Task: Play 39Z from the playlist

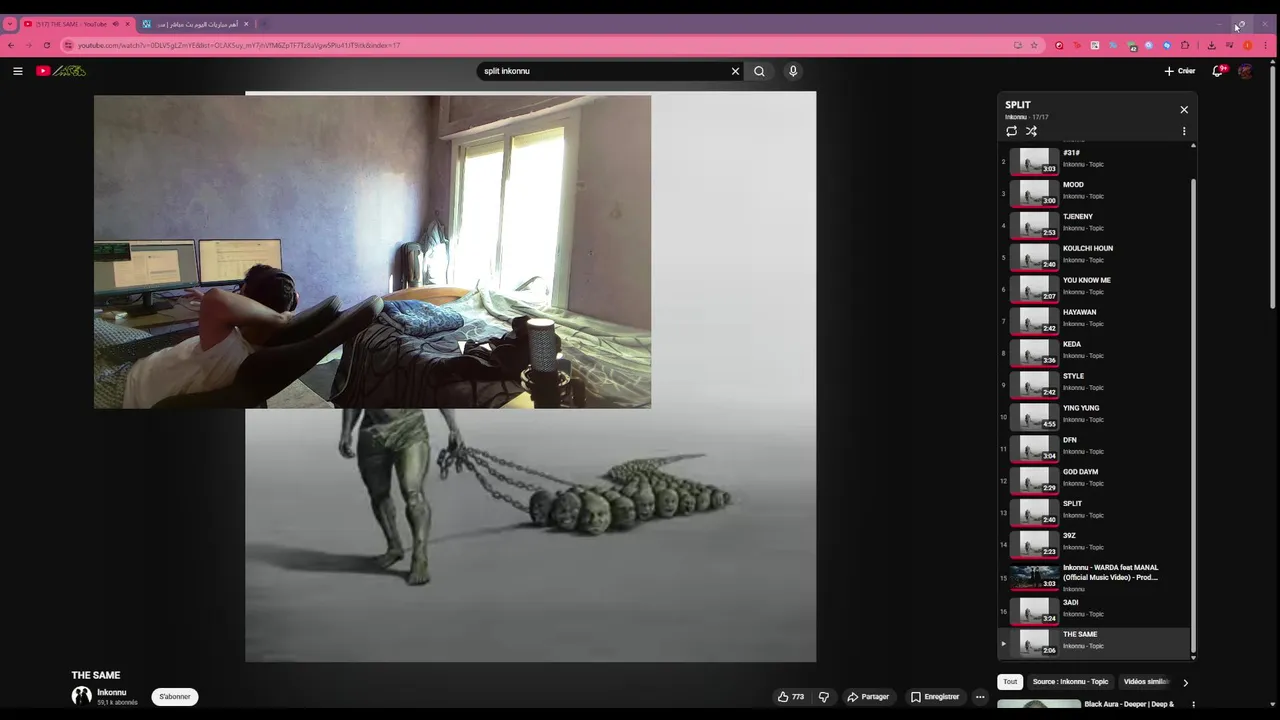Action: click(x=1094, y=544)
